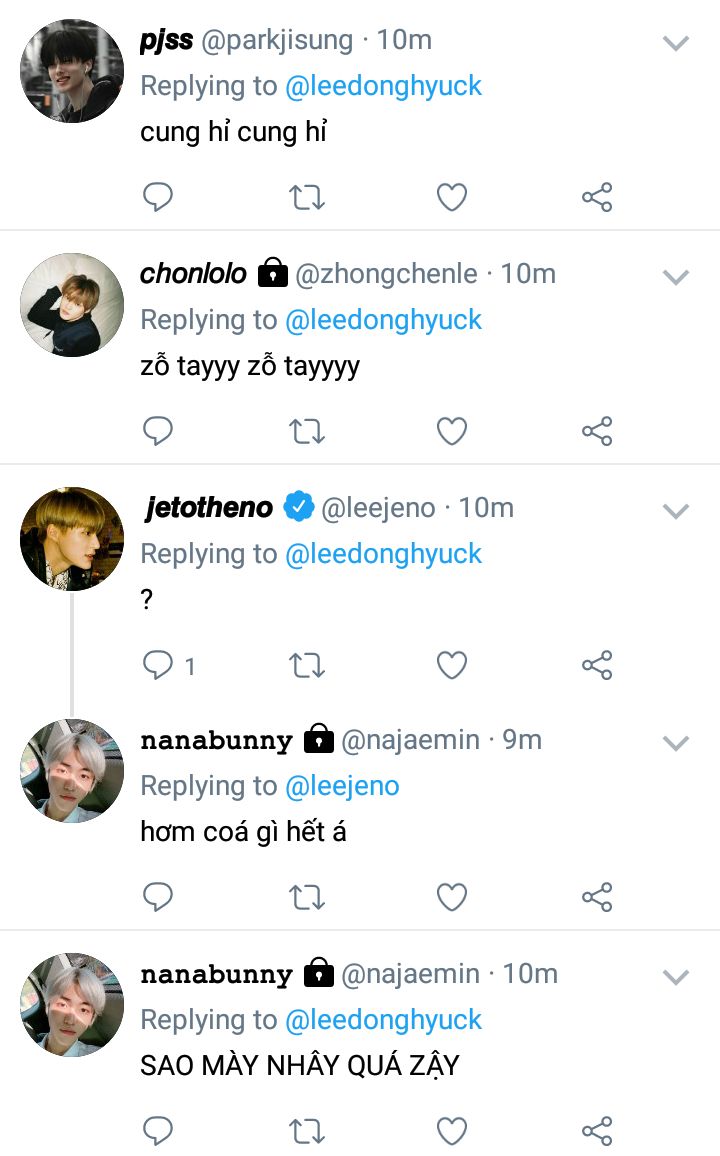720x1156 pixels.
Task: Reply to nanabunny's "SAO MÀY NHÂY" tweet
Action: point(157,1130)
